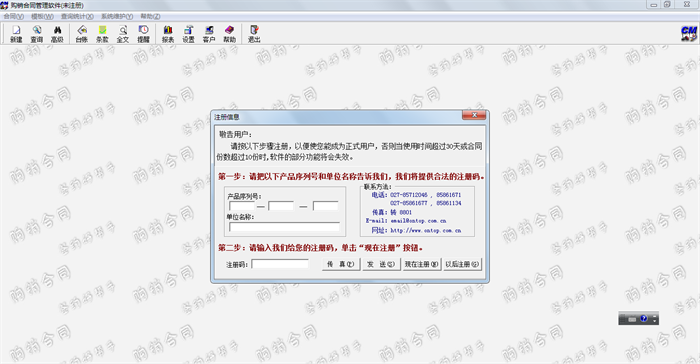Click the 提醒 (Reminder) clock icon

point(143,33)
